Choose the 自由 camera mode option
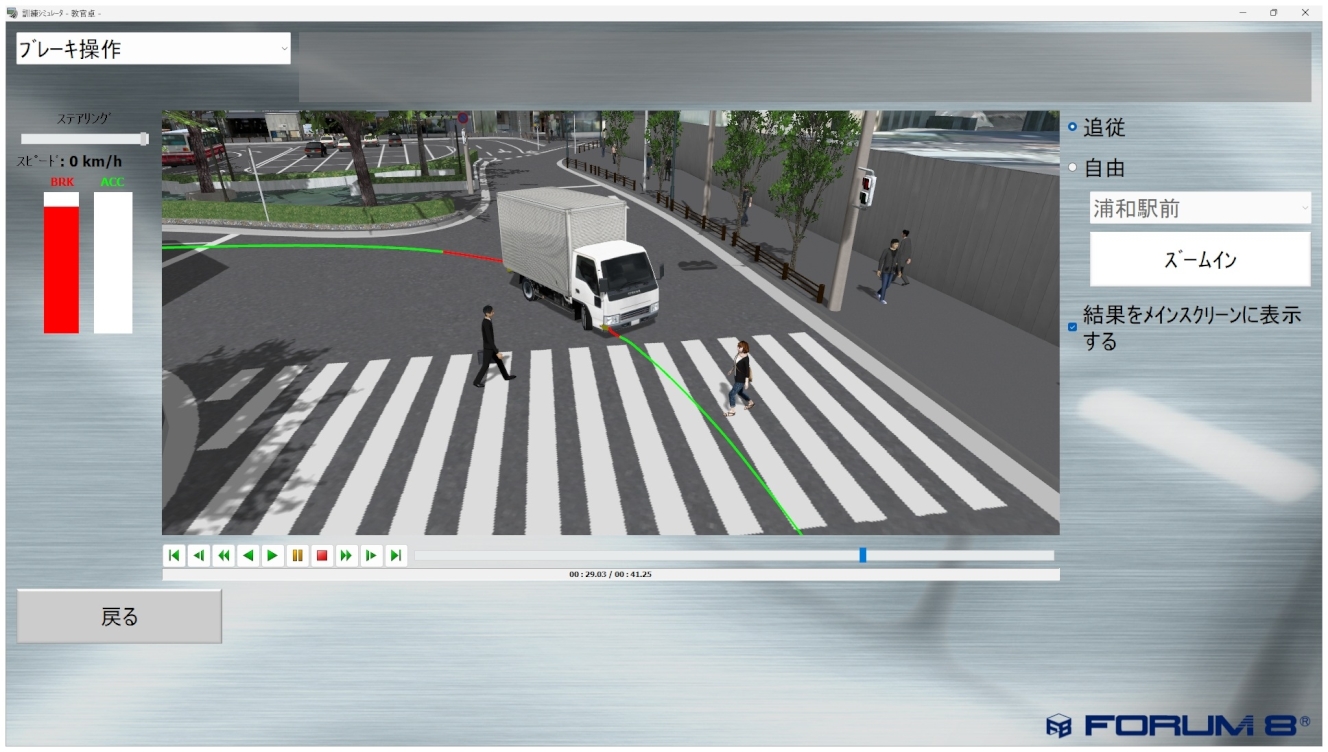This screenshot has height=752, width=1328. (1074, 168)
